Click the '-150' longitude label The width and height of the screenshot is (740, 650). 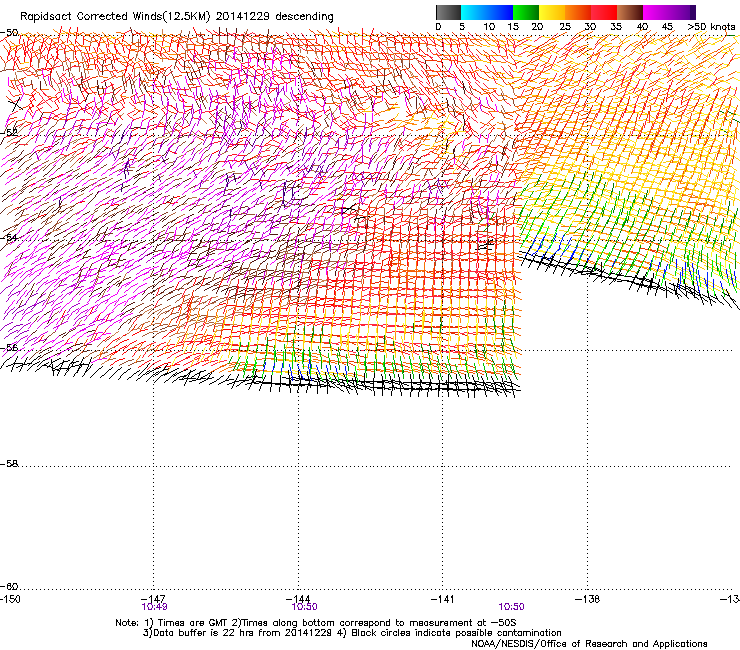tap(10, 599)
